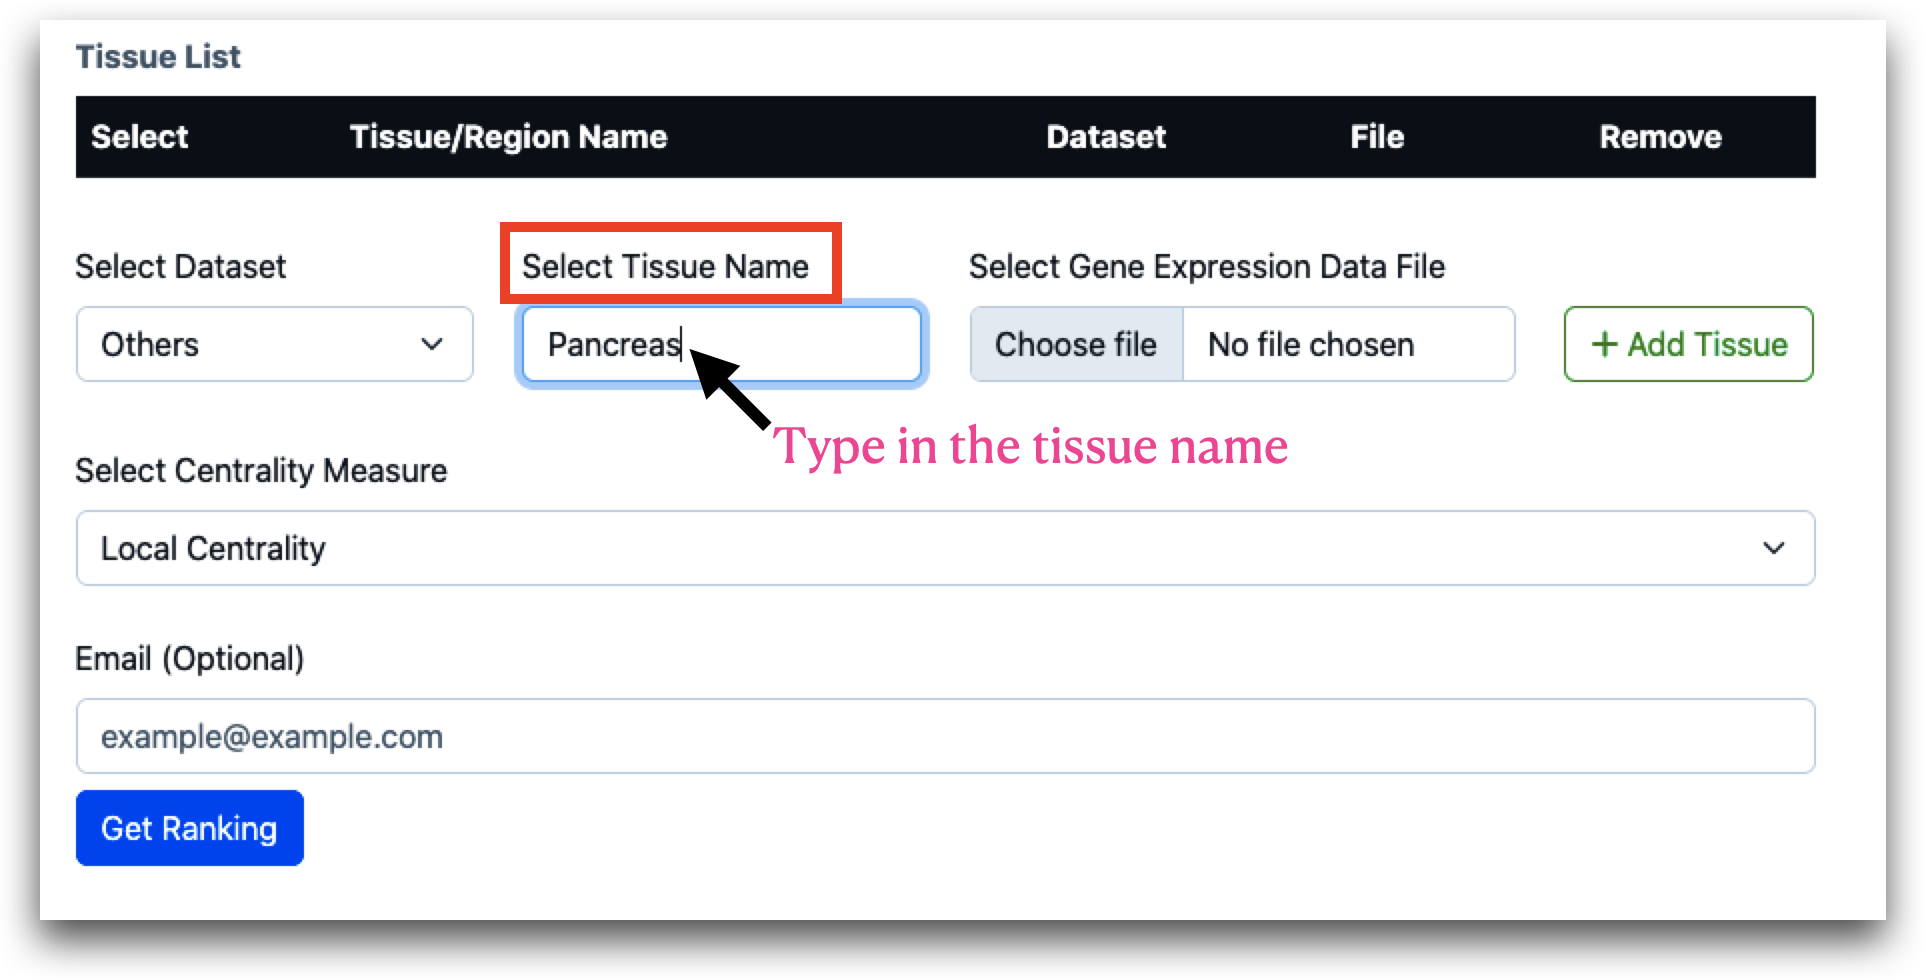The height and width of the screenshot is (980, 1926).
Task: Click the Remove column header
Action: [1660, 137]
